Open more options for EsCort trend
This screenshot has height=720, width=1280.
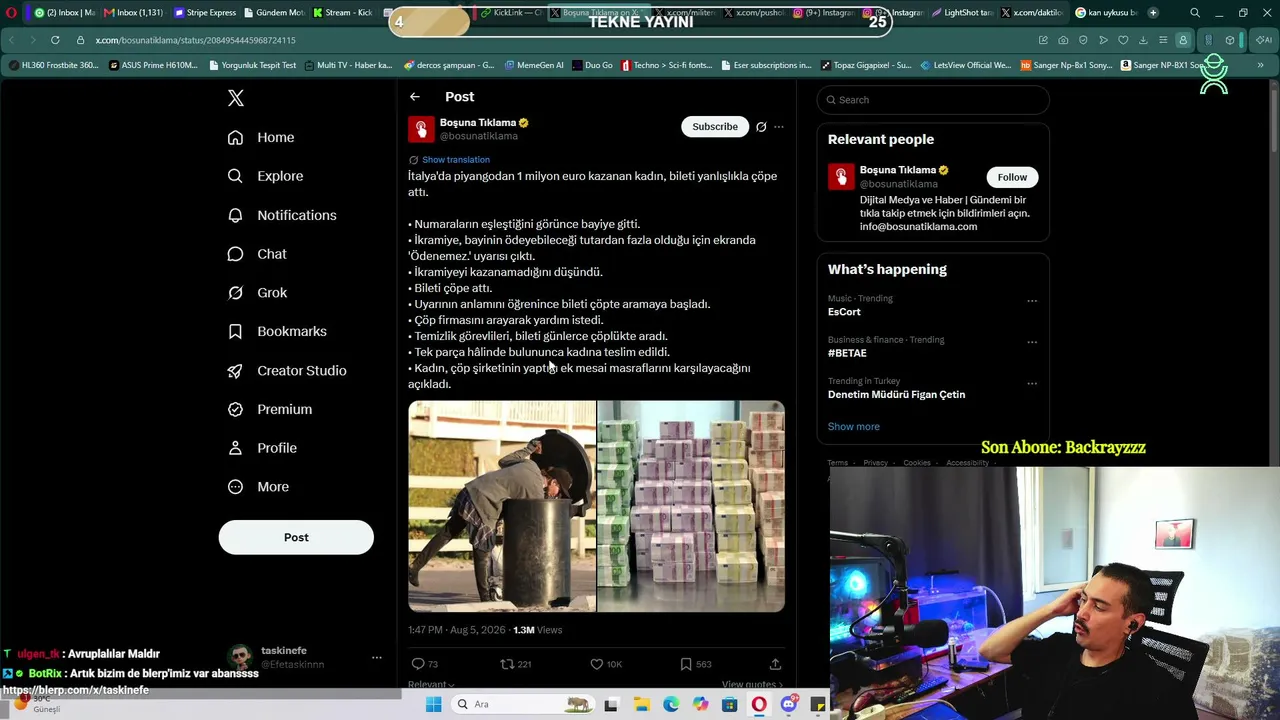[x=1032, y=301]
